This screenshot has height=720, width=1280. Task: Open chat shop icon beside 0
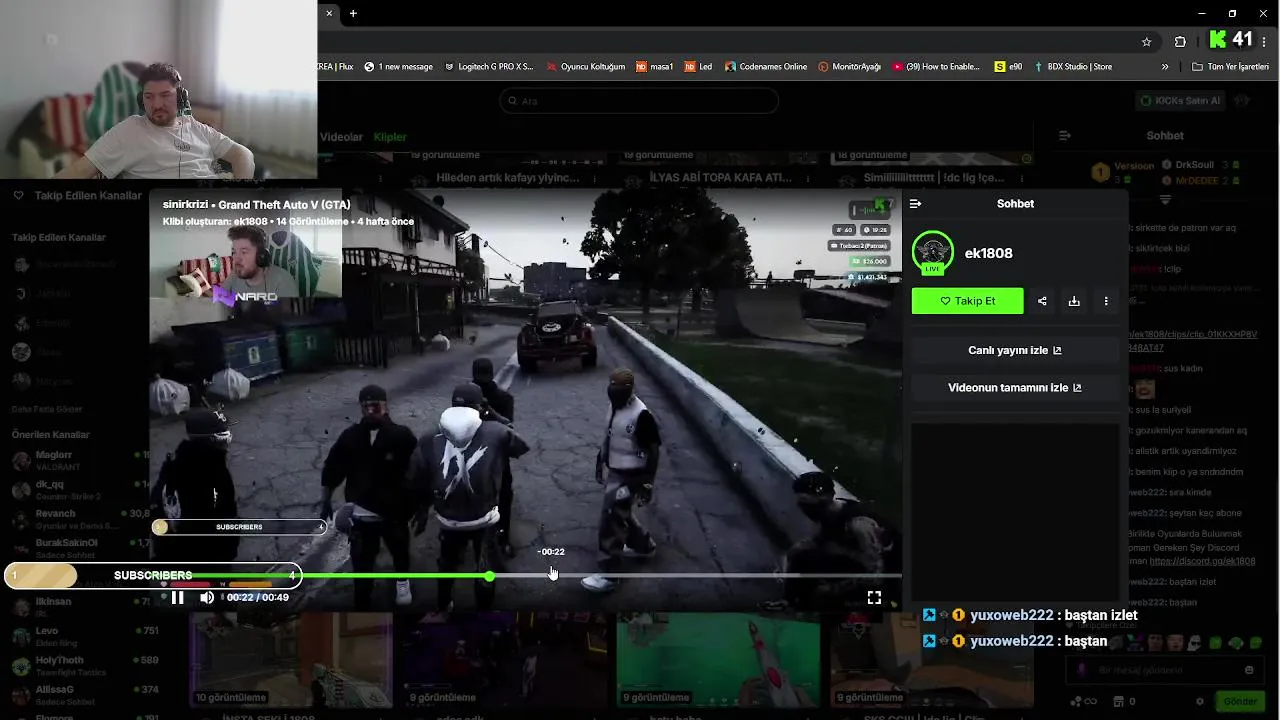point(1118,702)
